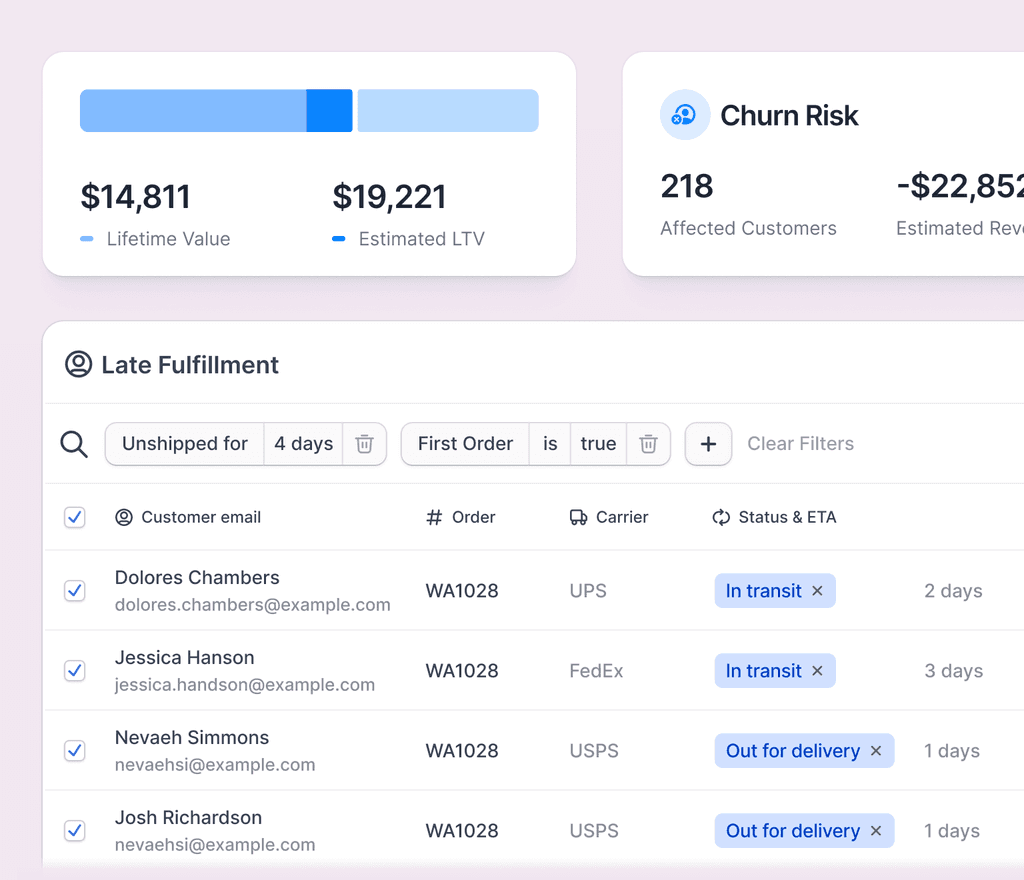
Task: Click the Order hash icon in header
Action: tap(434, 518)
